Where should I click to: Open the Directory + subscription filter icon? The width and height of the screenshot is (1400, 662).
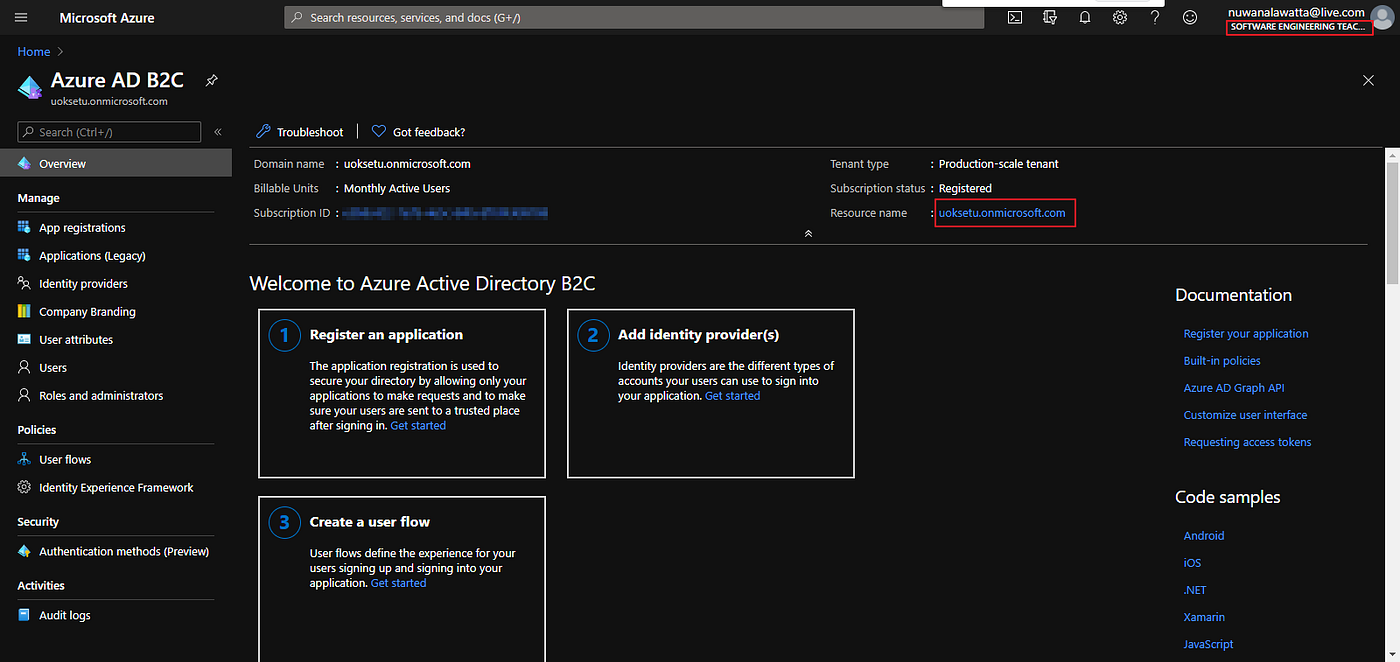tap(1049, 17)
